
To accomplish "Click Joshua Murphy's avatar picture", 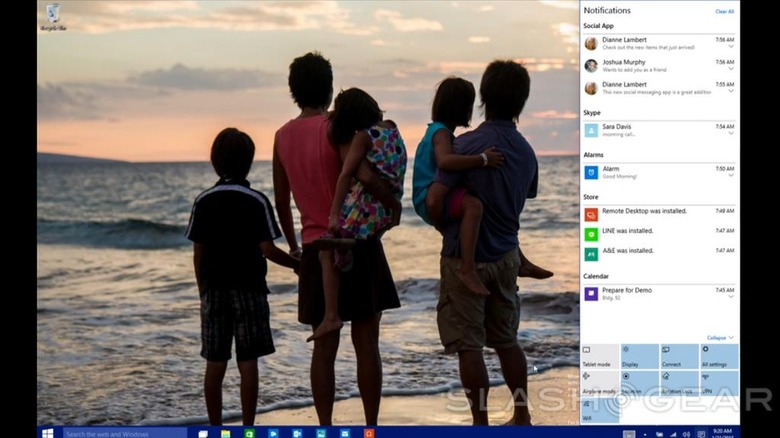I will (x=591, y=66).
